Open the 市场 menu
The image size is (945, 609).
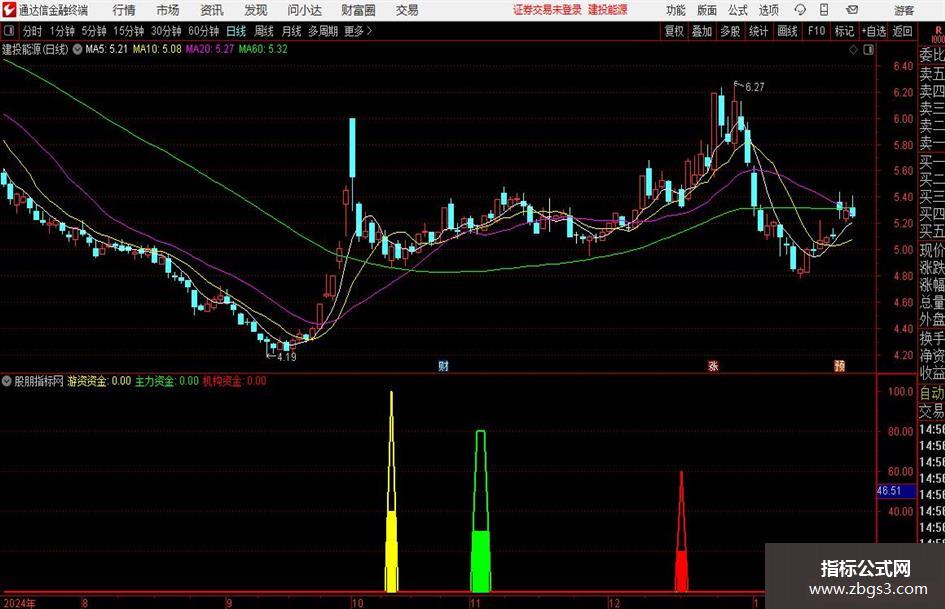(168, 10)
